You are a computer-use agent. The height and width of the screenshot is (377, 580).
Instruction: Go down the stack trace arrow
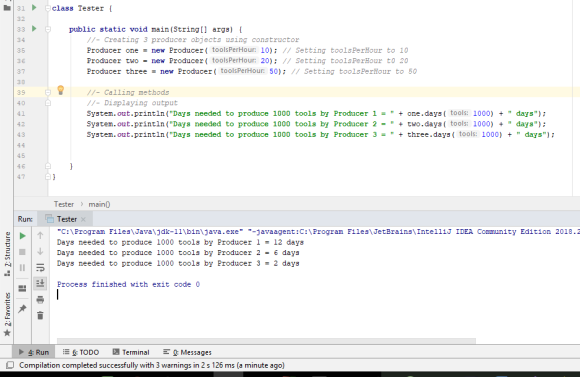(x=40, y=252)
